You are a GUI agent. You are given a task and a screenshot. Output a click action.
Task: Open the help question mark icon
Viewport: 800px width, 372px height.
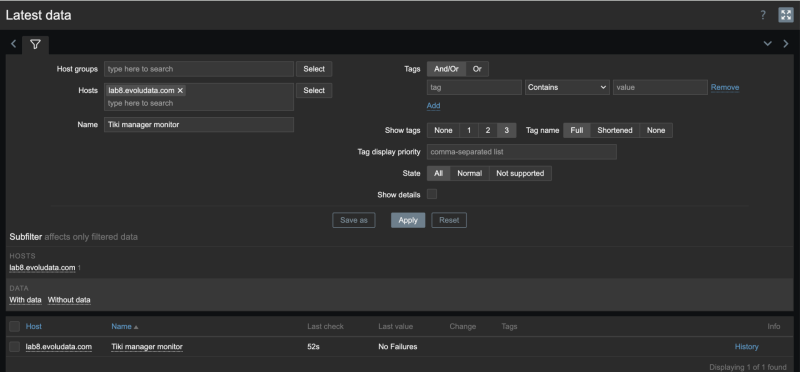pyautogui.click(x=763, y=15)
